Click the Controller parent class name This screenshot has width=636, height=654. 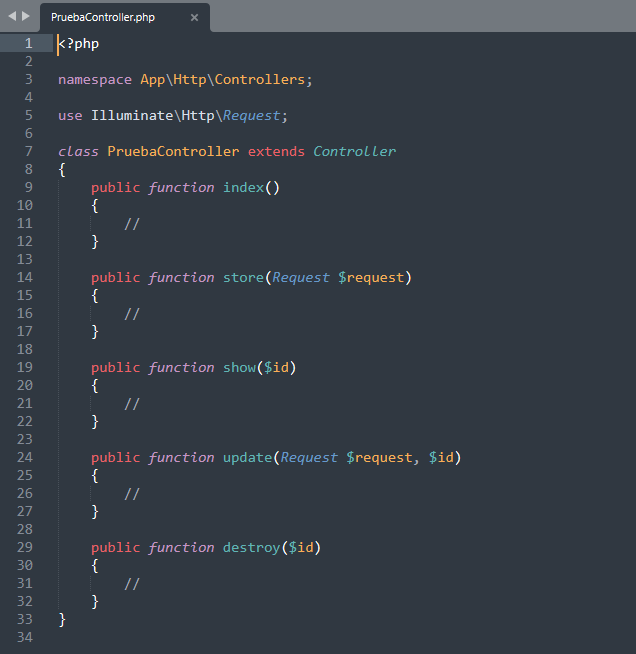coord(354,151)
